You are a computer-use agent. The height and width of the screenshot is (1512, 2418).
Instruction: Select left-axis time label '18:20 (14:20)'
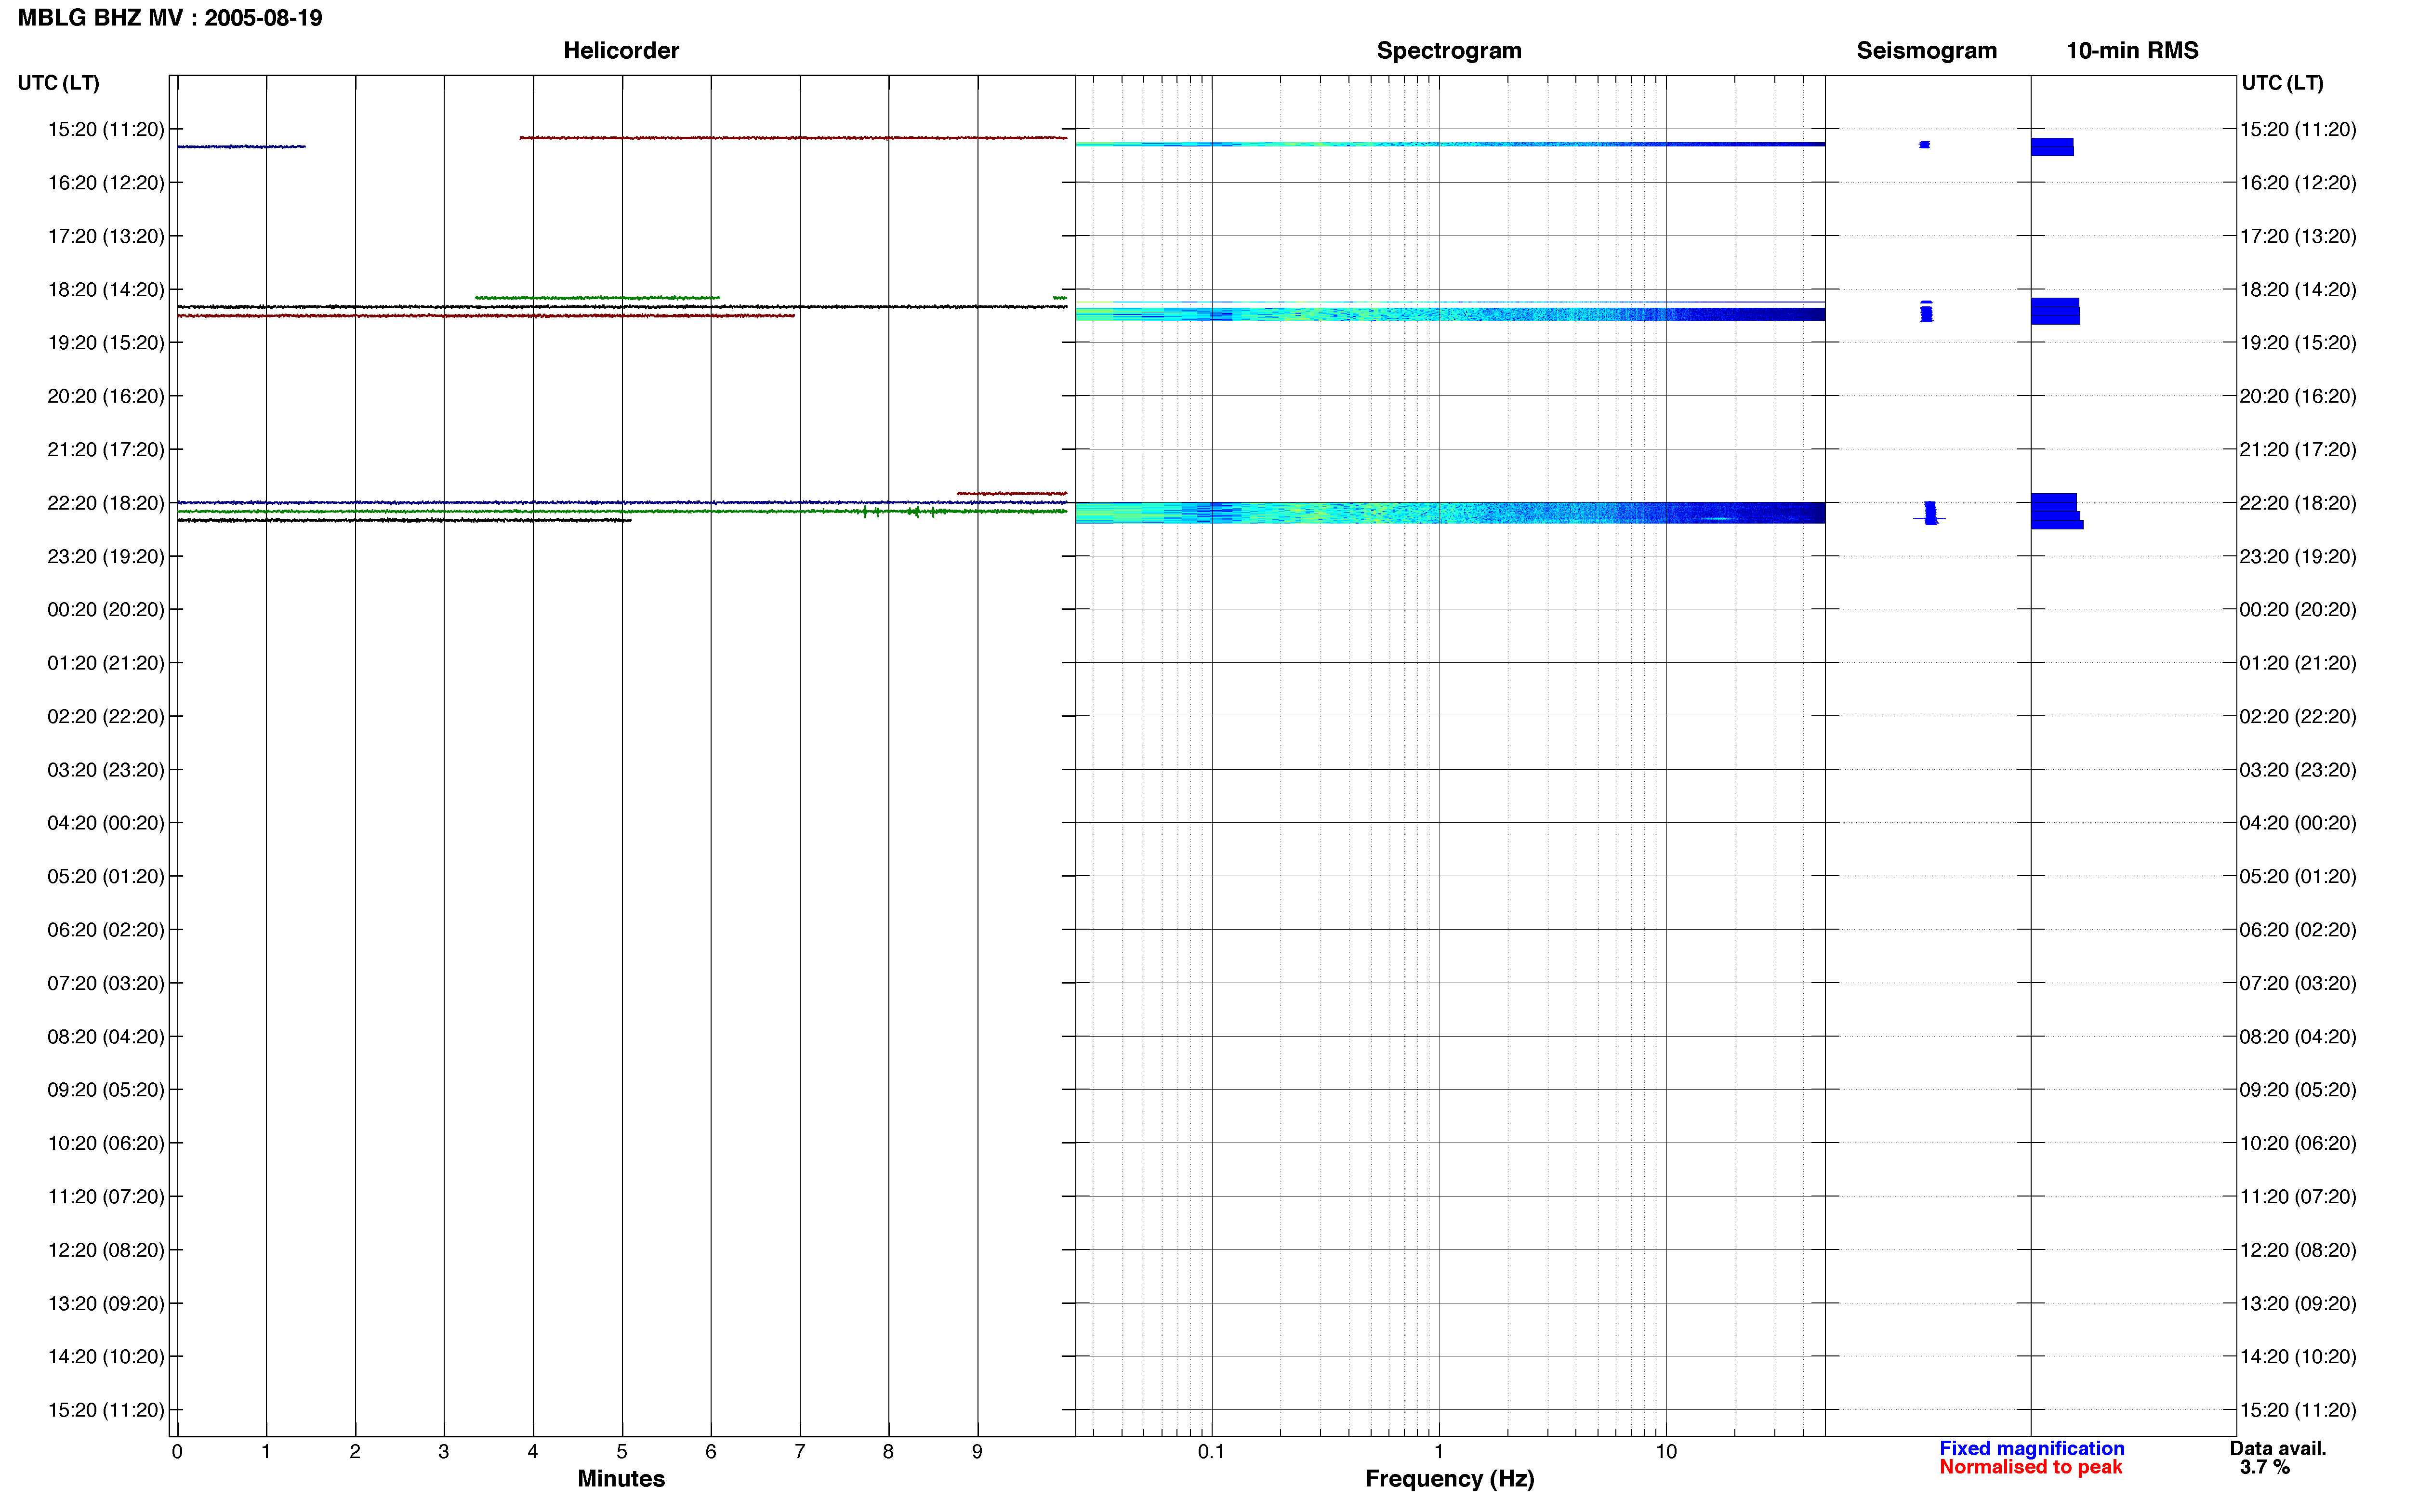point(105,290)
